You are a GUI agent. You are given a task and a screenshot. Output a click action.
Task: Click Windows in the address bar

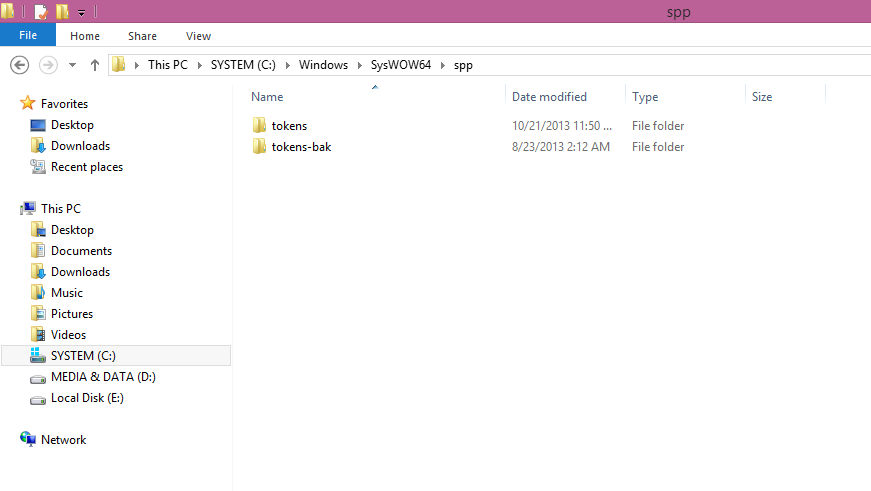point(323,65)
